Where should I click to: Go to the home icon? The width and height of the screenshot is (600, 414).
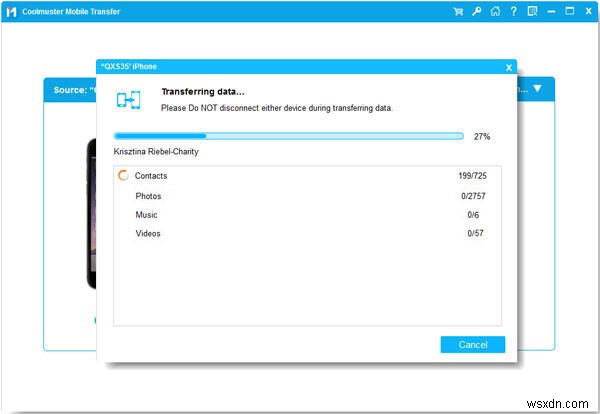tap(495, 11)
